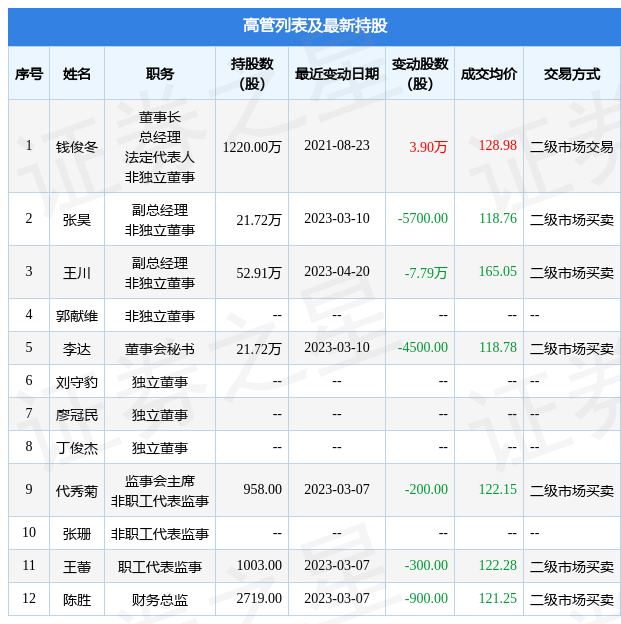Select change value -300.00
This screenshot has height=624, width=621.
[x=426, y=566]
